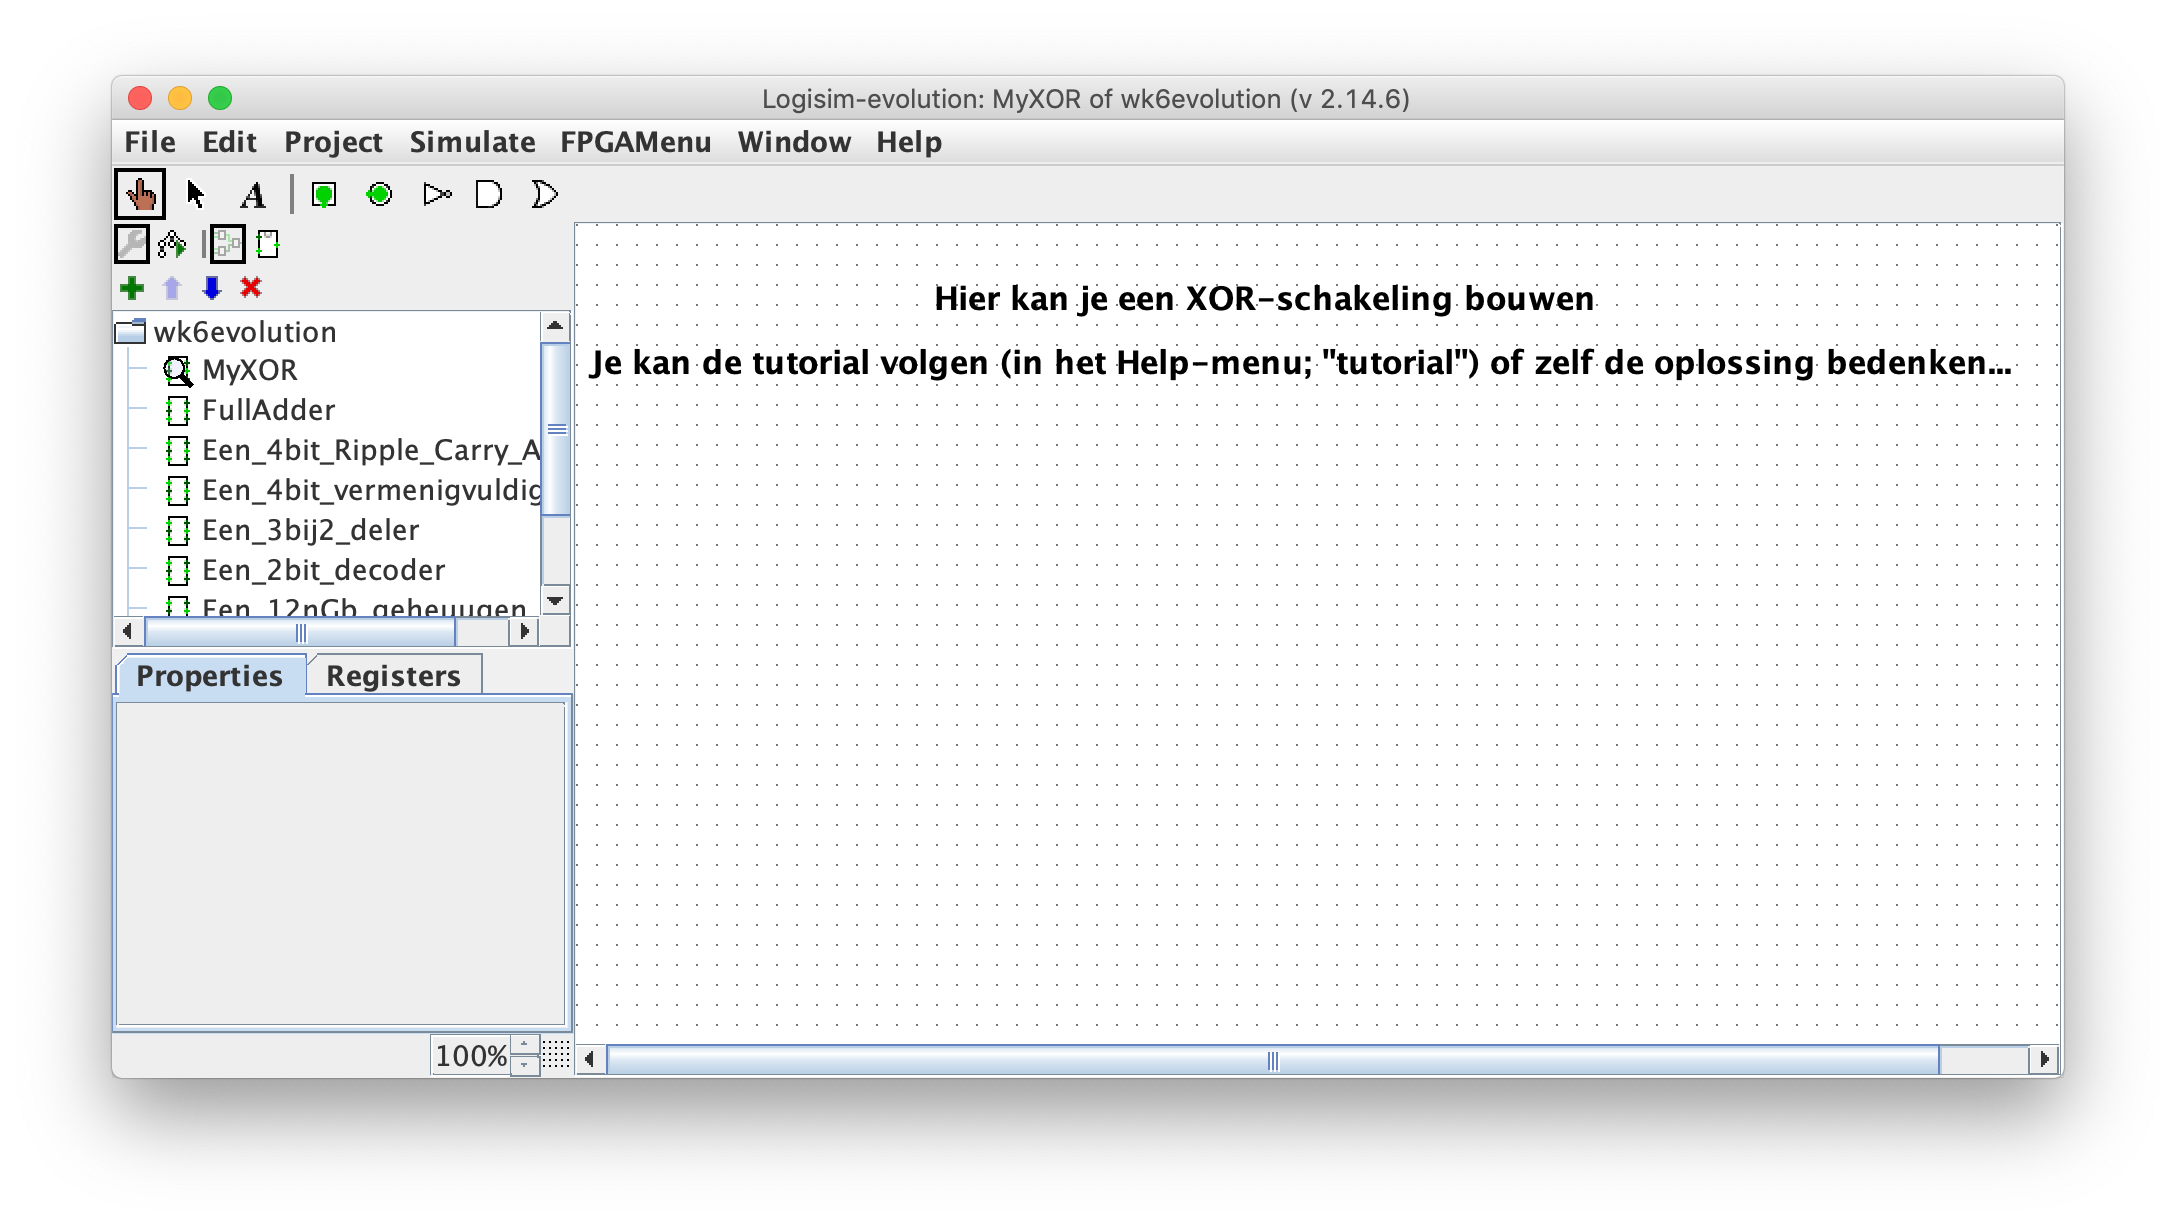Add a new circuit (green plus)
Viewport: 2176px width, 1226px height.
coord(131,288)
